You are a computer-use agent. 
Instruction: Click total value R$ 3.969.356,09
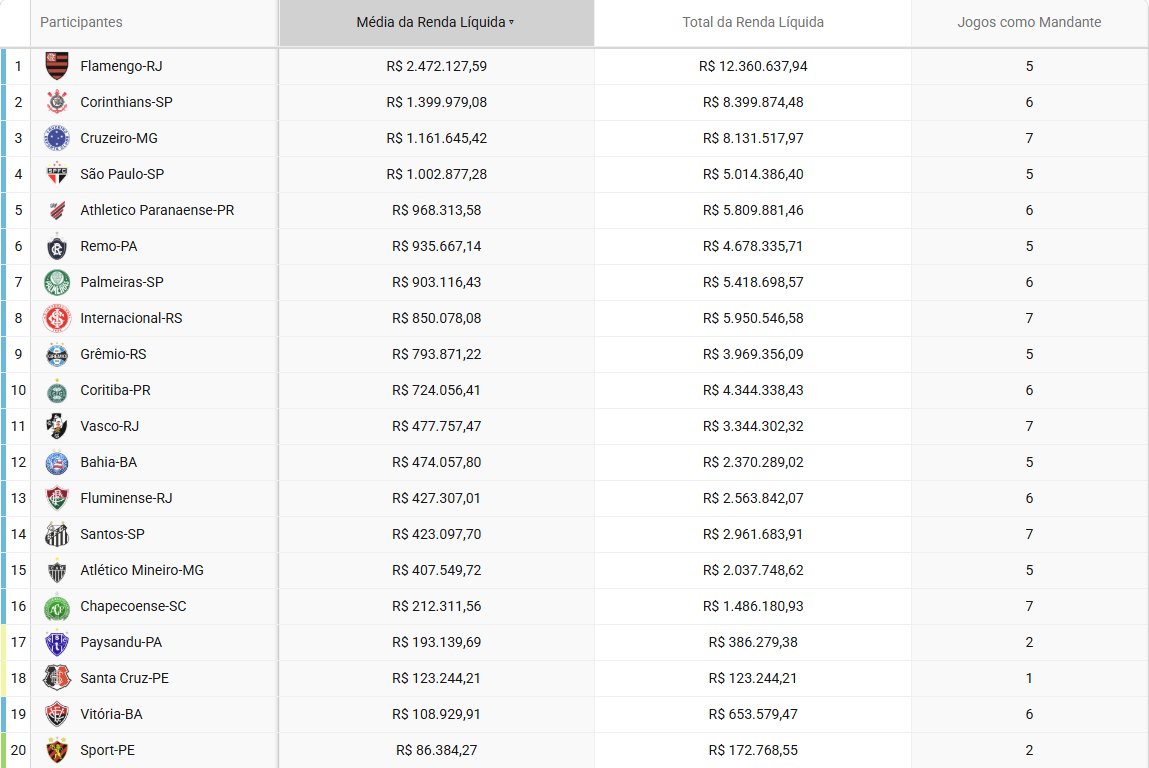[x=753, y=354]
